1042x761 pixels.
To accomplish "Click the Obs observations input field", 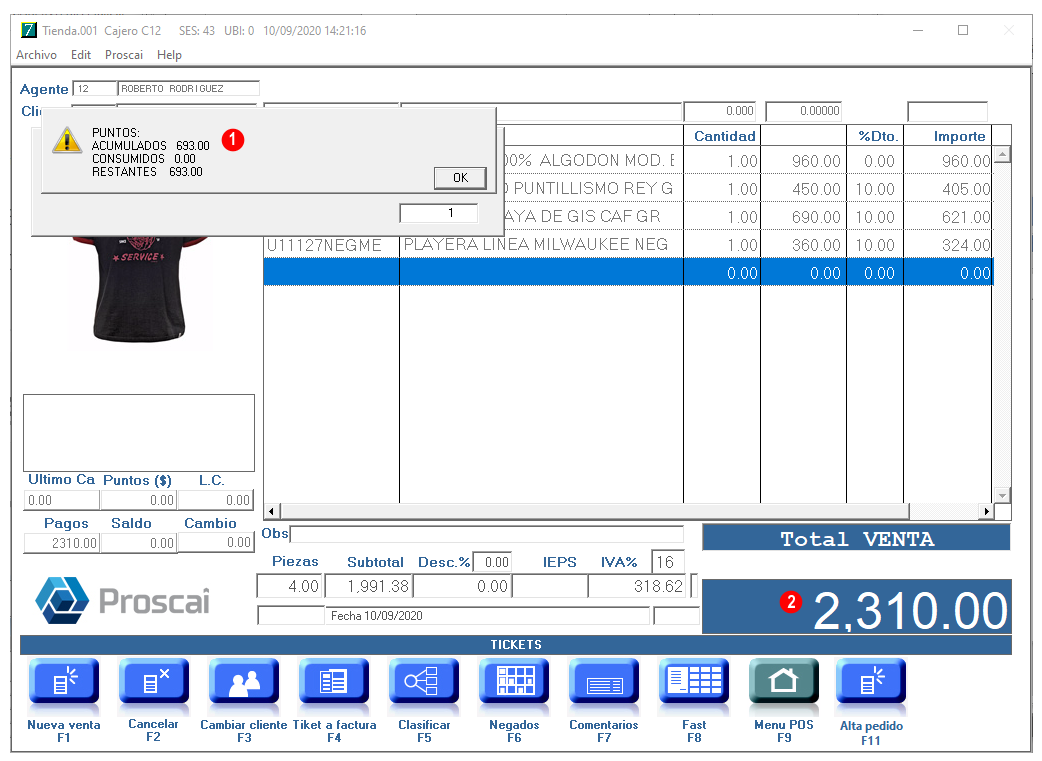I will pos(486,534).
